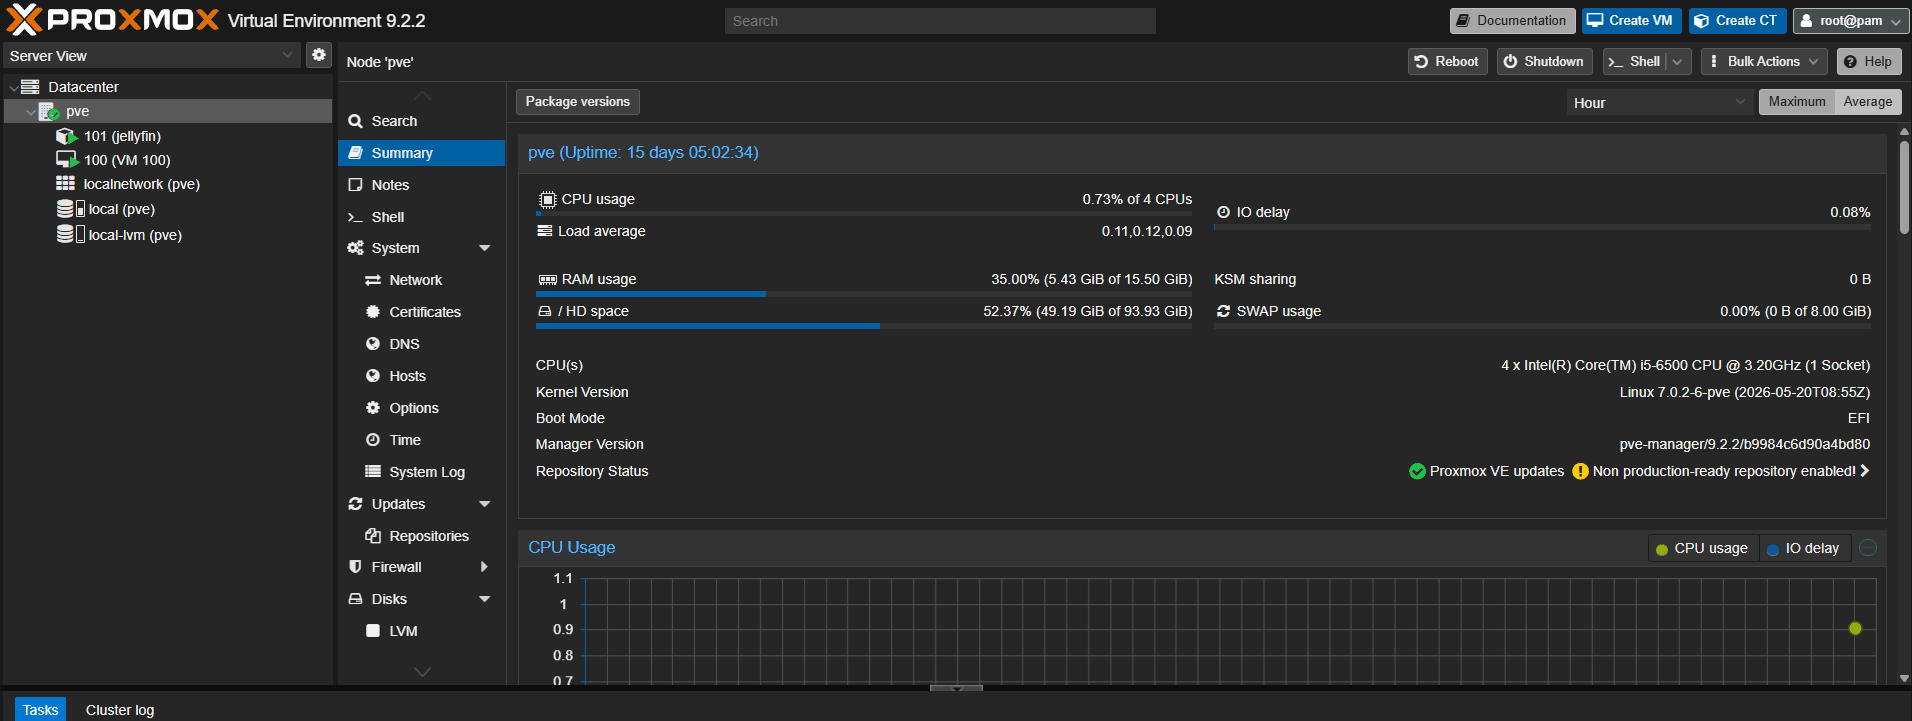Click the green Proxmox VE updates checkmark icon

pyautogui.click(x=1417, y=471)
